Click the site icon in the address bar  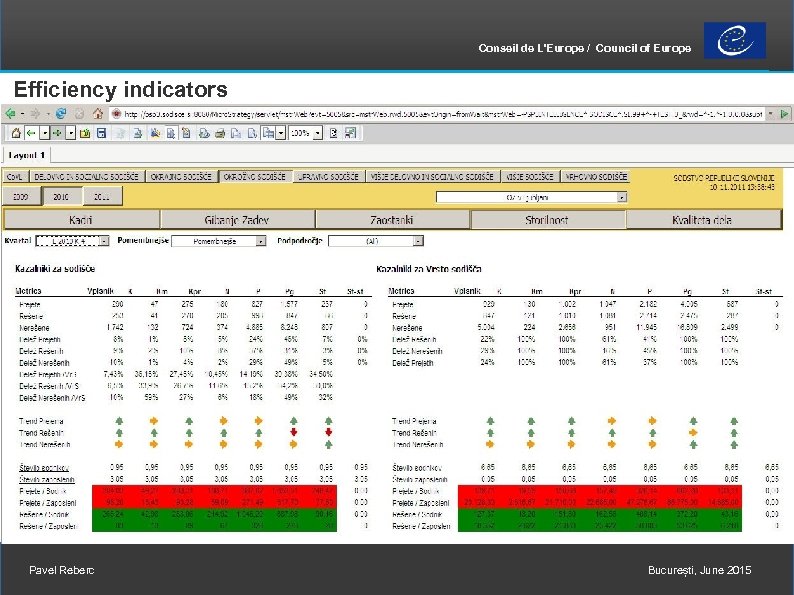tap(116, 114)
